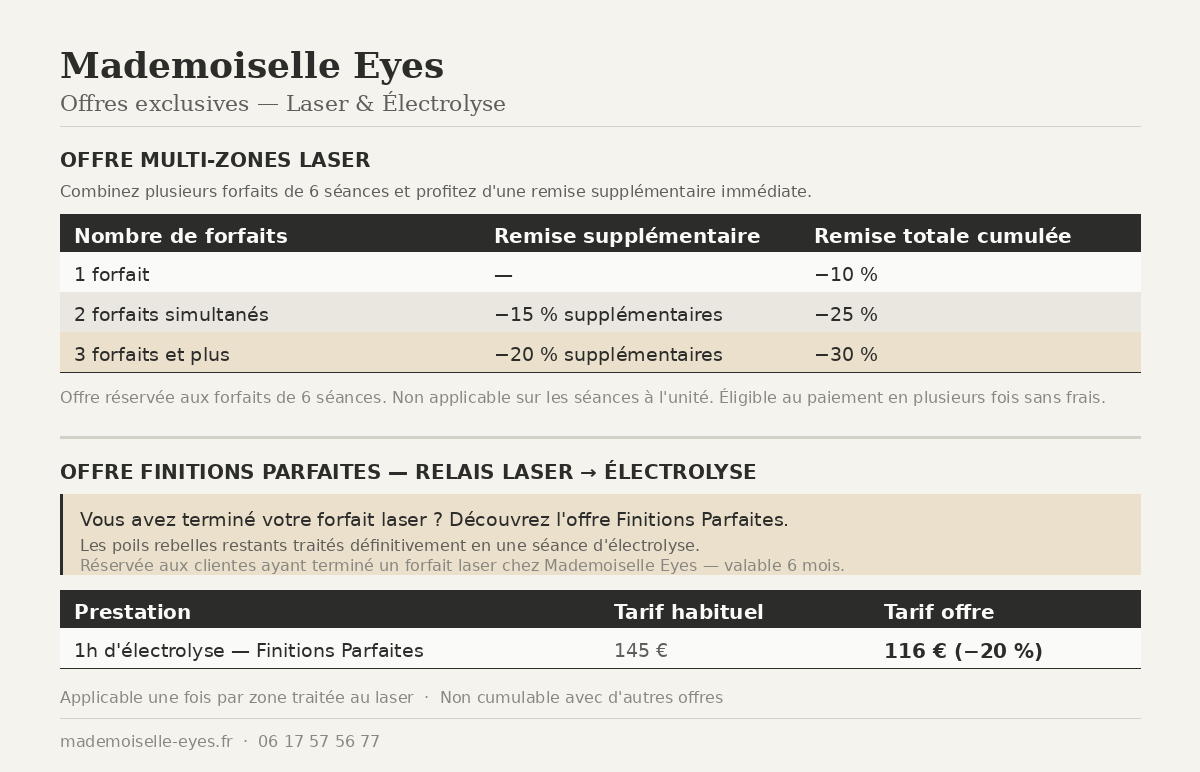Viewport: 1200px width, 772px height.
Task: Click the −25 % cumulative discount cell
Action: [x=845, y=314]
